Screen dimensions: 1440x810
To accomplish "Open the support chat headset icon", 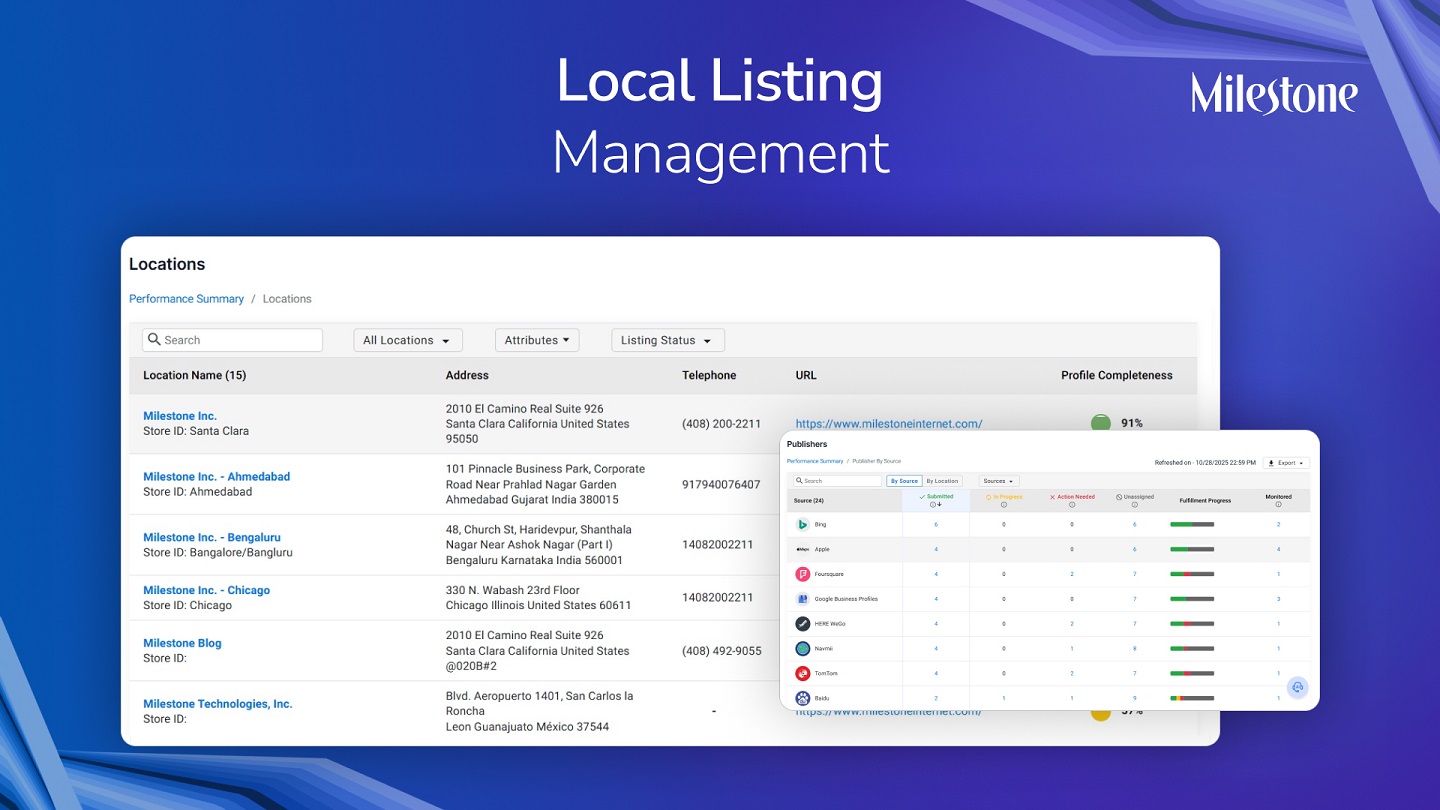I will [x=1297, y=687].
